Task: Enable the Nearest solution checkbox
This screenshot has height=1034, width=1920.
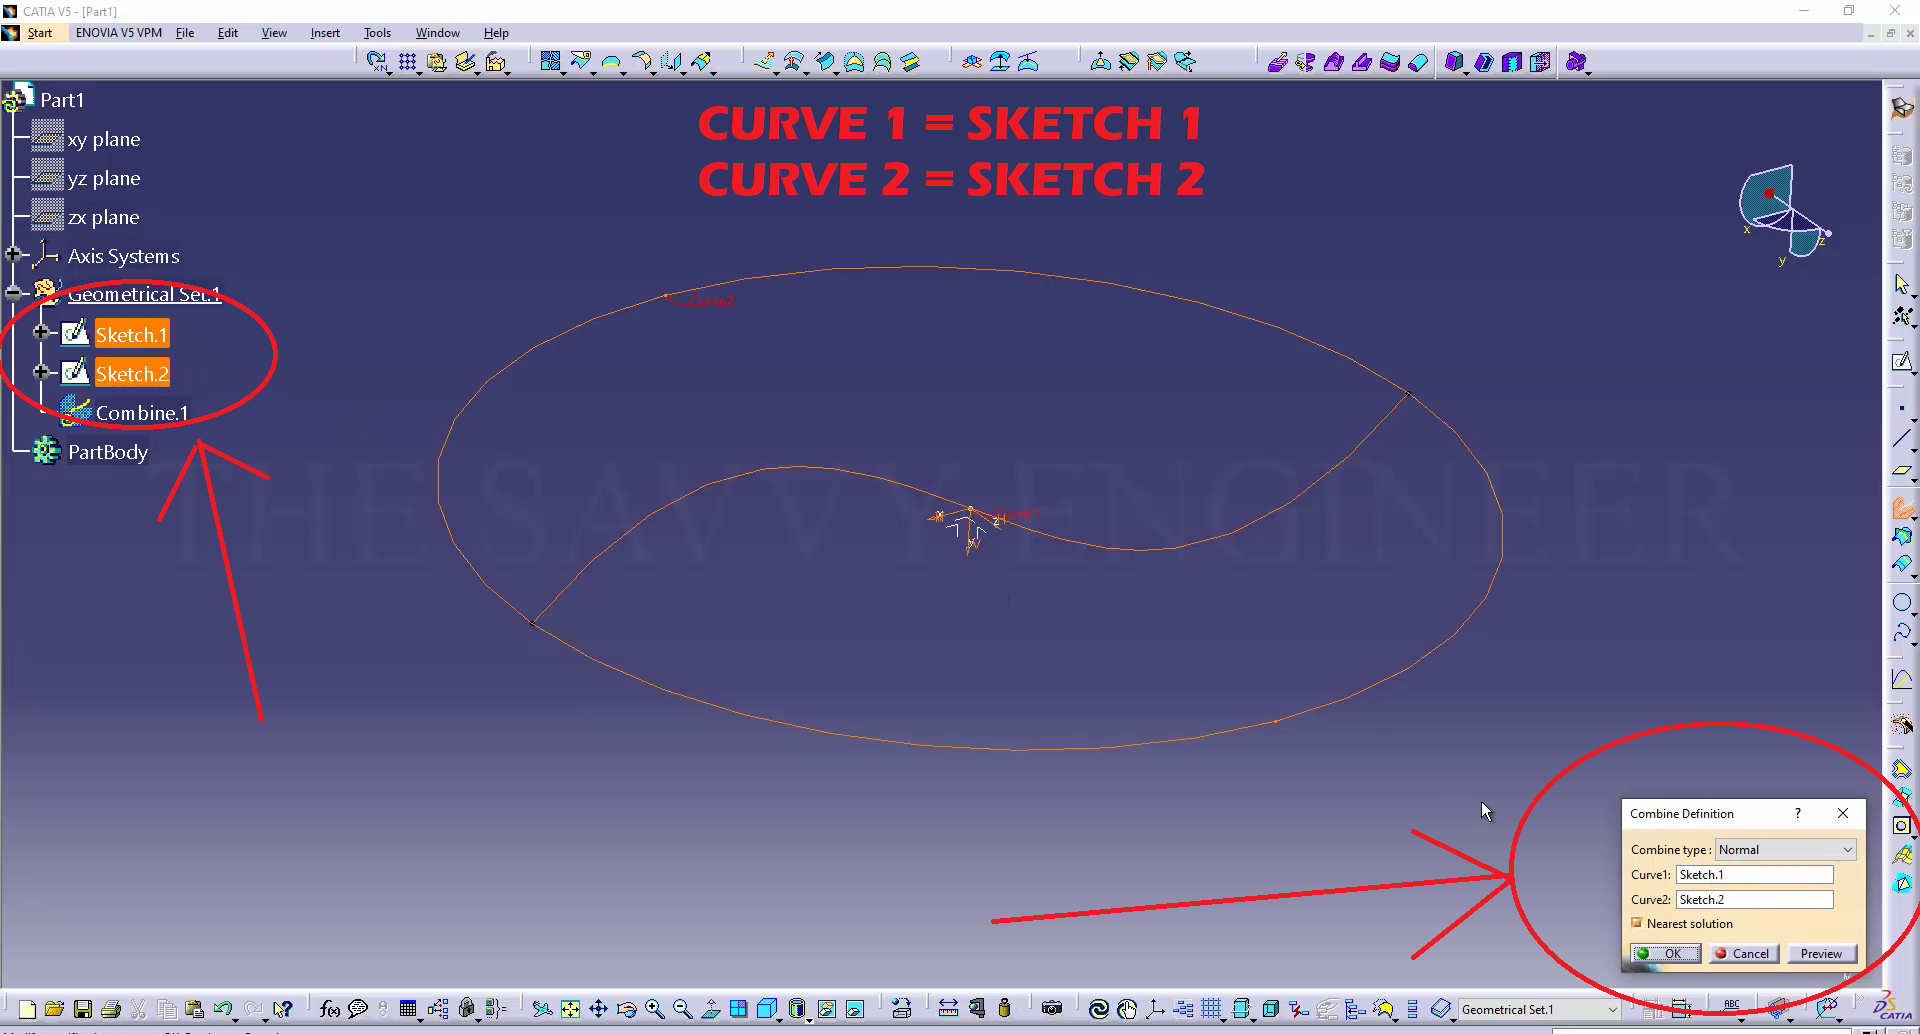Action: pos(1637,923)
